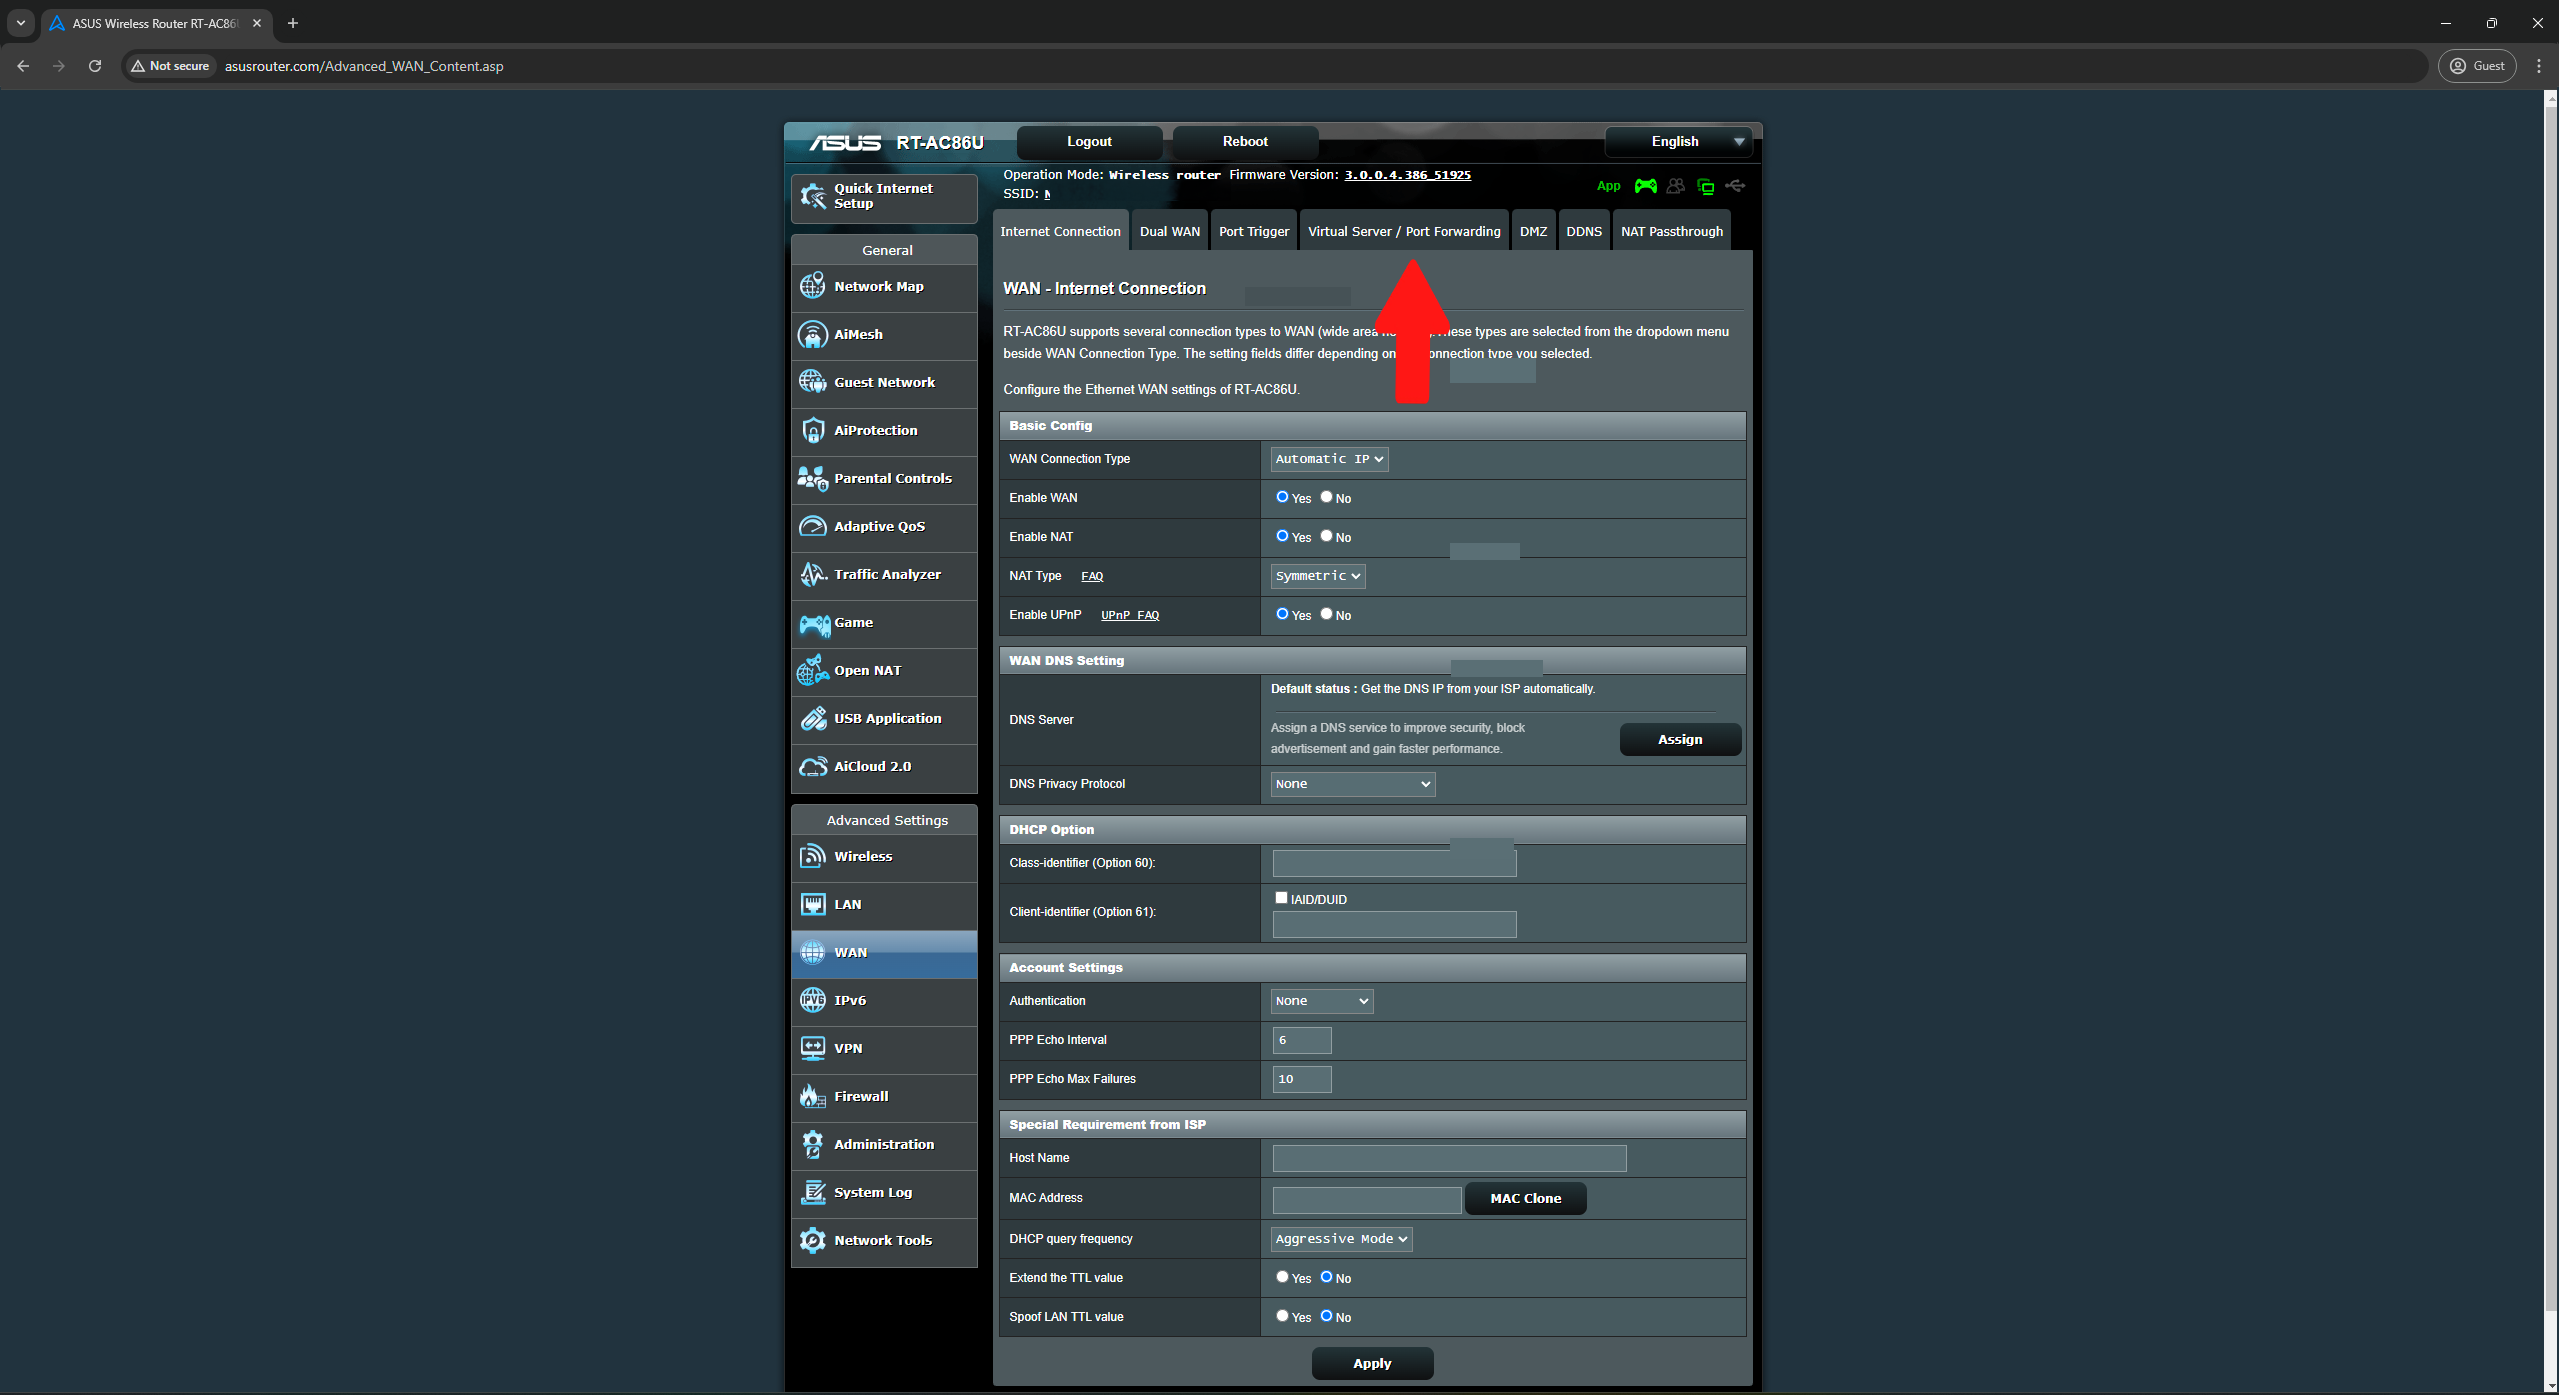Viewport: 2559px width, 1395px height.
Task: Set Enable UPnP to No
Action: click(x=1326, y=614)
